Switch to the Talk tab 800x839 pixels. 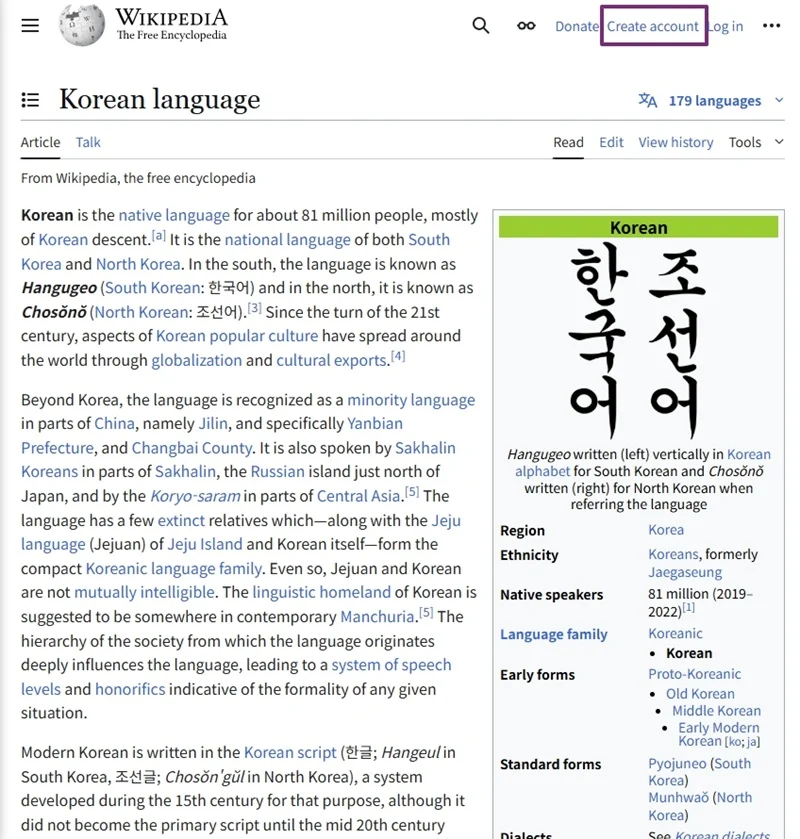point(88,142)
